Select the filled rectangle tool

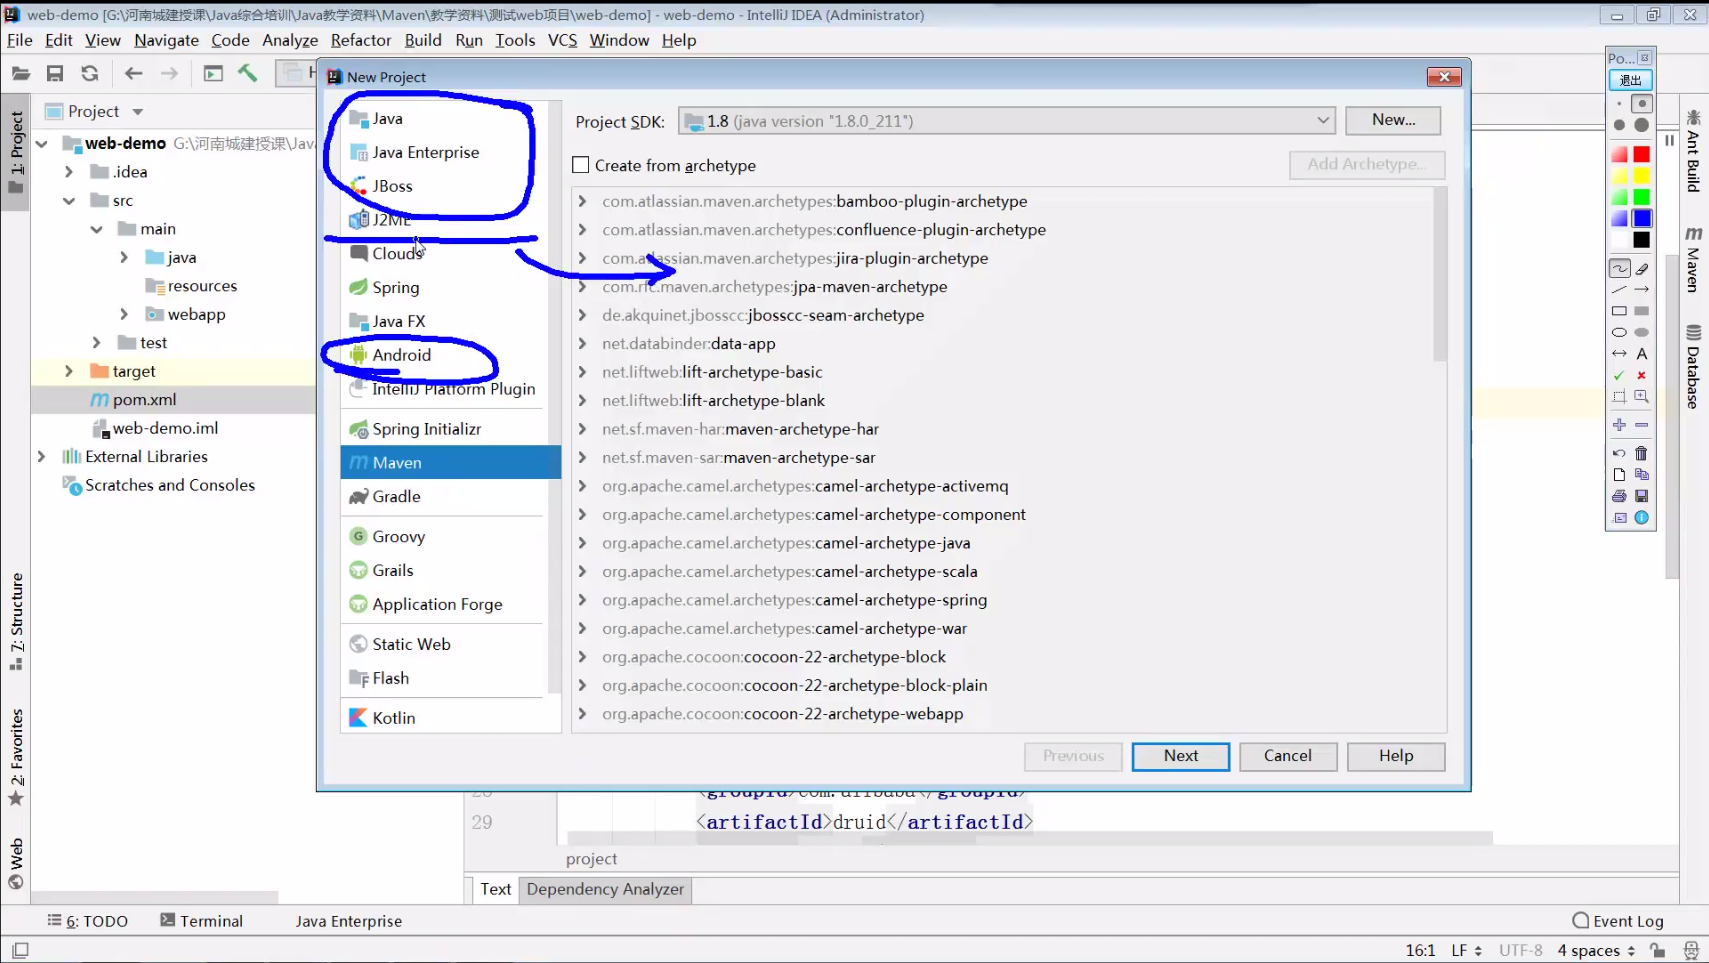pyautogui.click(x=1642, y=311)
